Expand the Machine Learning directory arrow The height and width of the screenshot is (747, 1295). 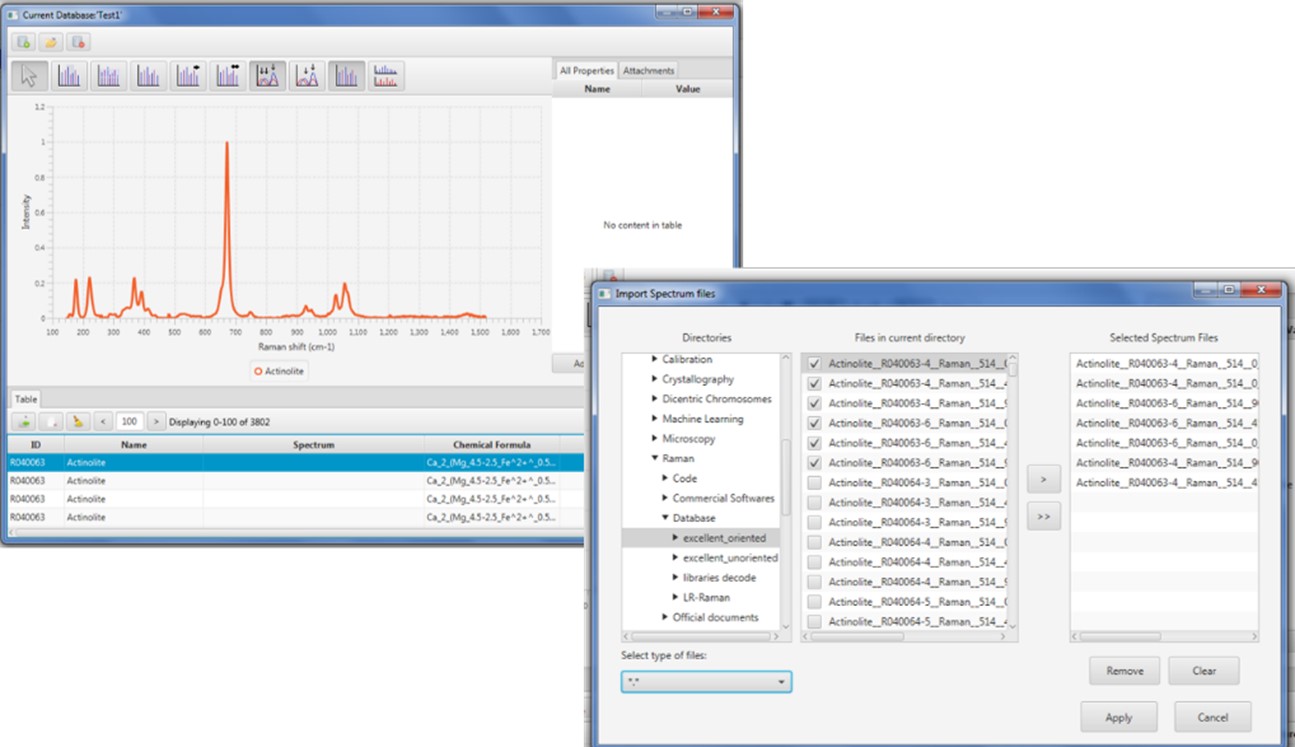click(655, 419)
